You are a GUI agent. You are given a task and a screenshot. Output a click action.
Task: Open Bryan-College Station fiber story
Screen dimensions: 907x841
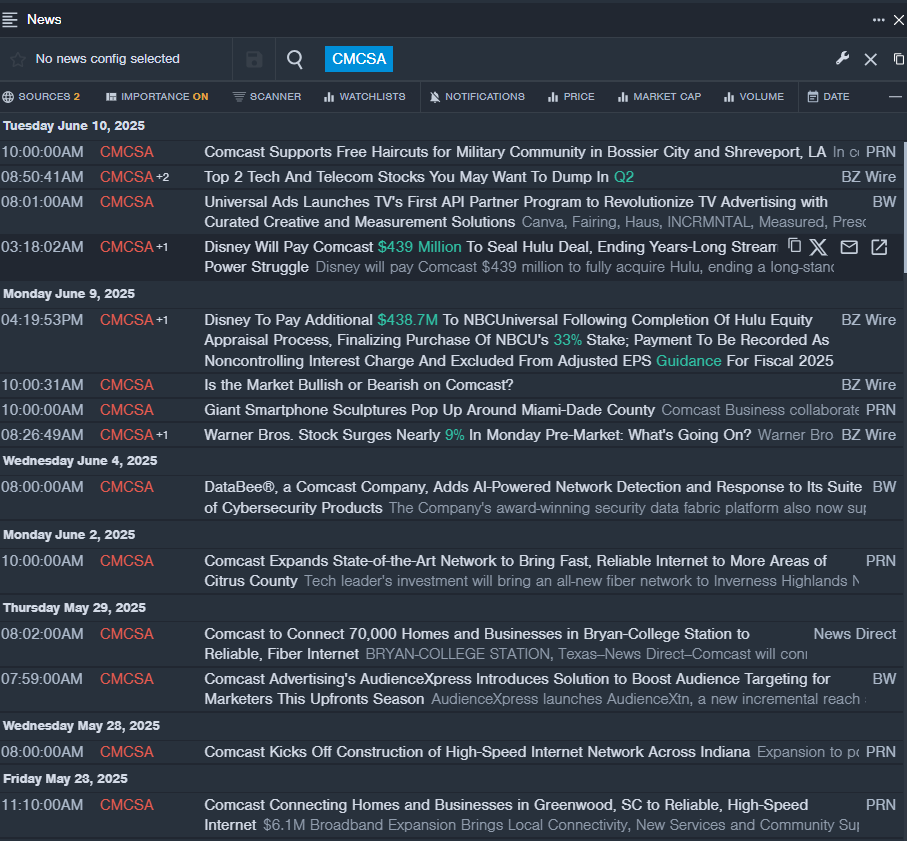477,644
